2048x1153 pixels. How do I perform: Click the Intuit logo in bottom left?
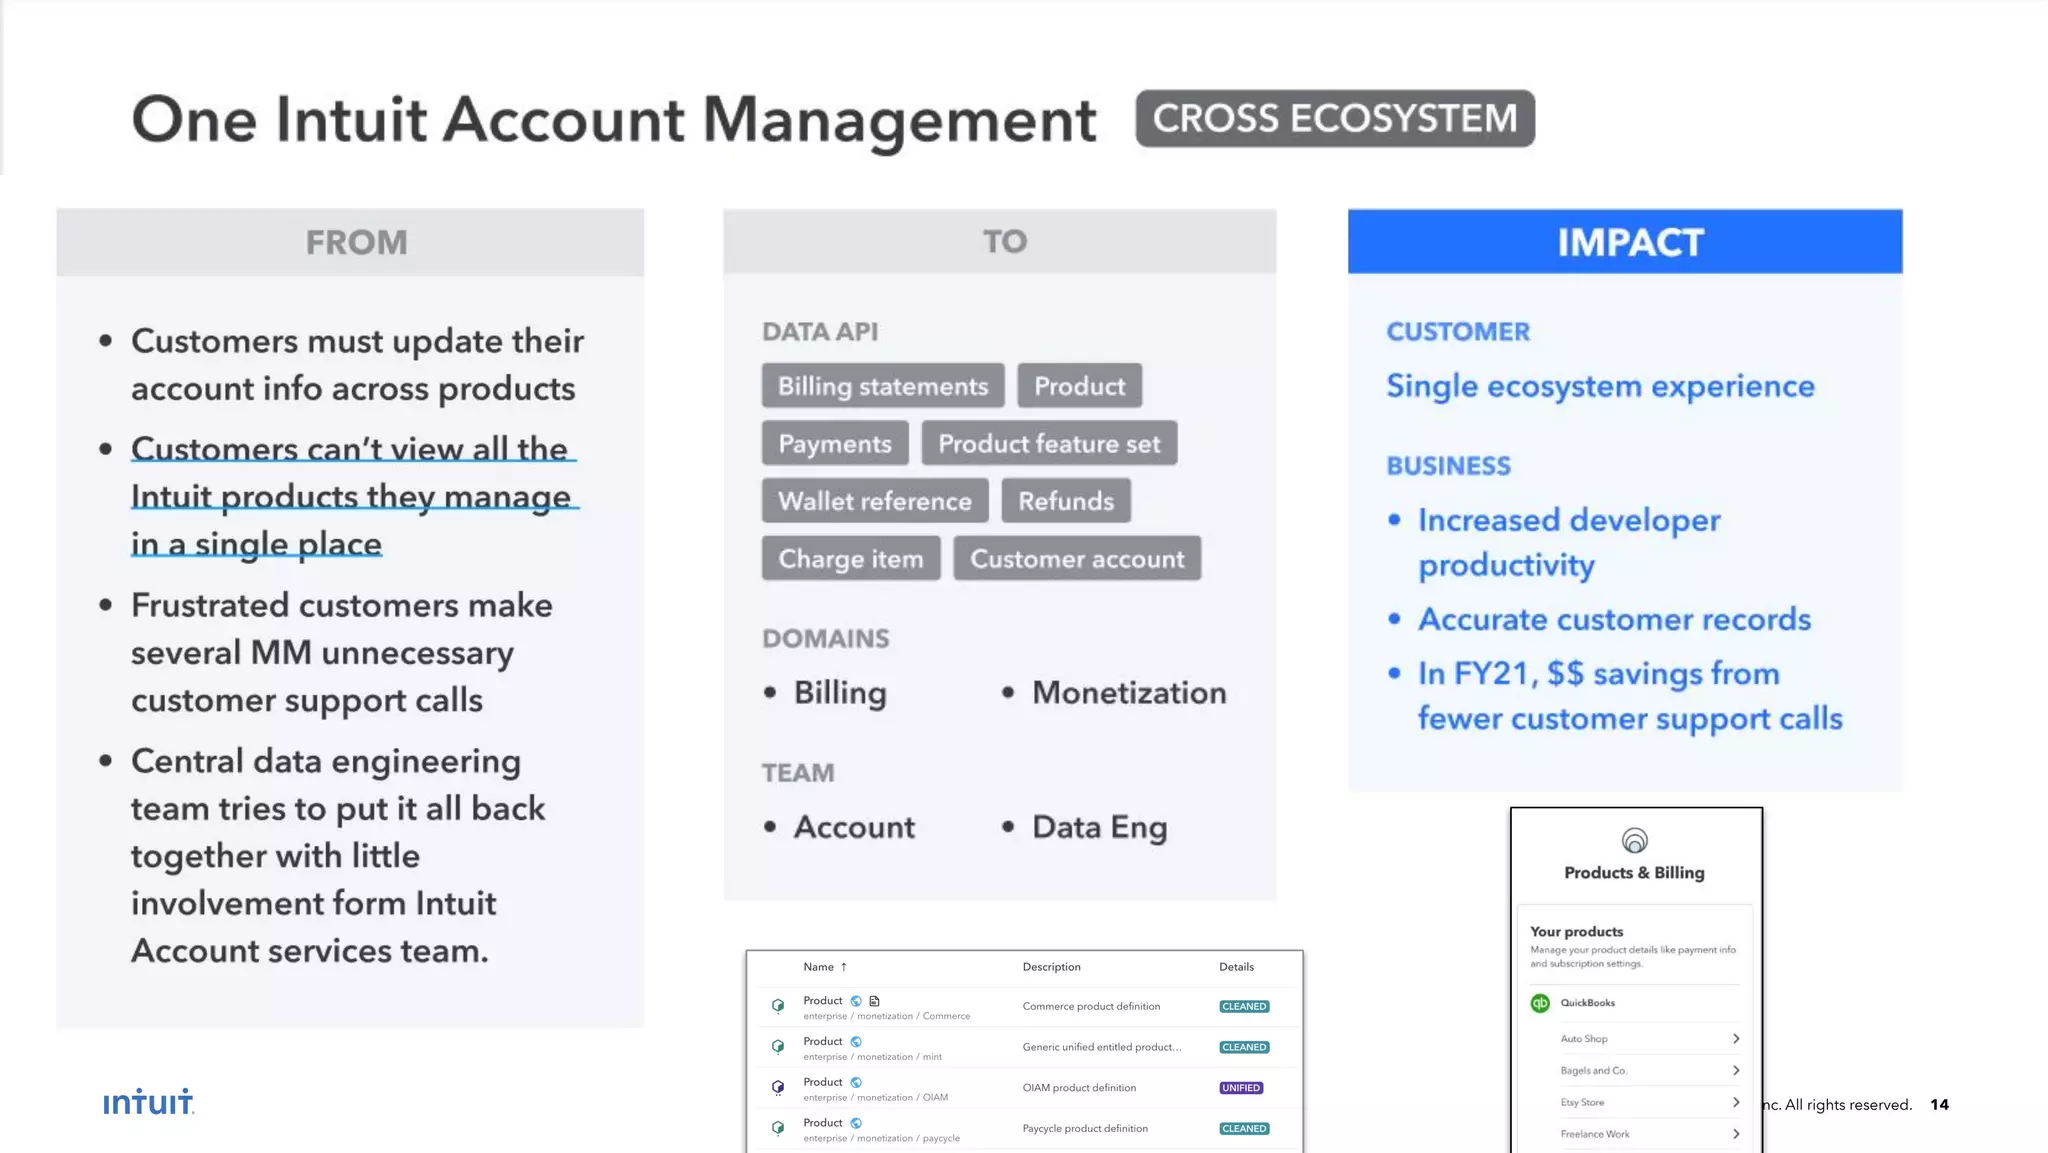[148, 1102]
